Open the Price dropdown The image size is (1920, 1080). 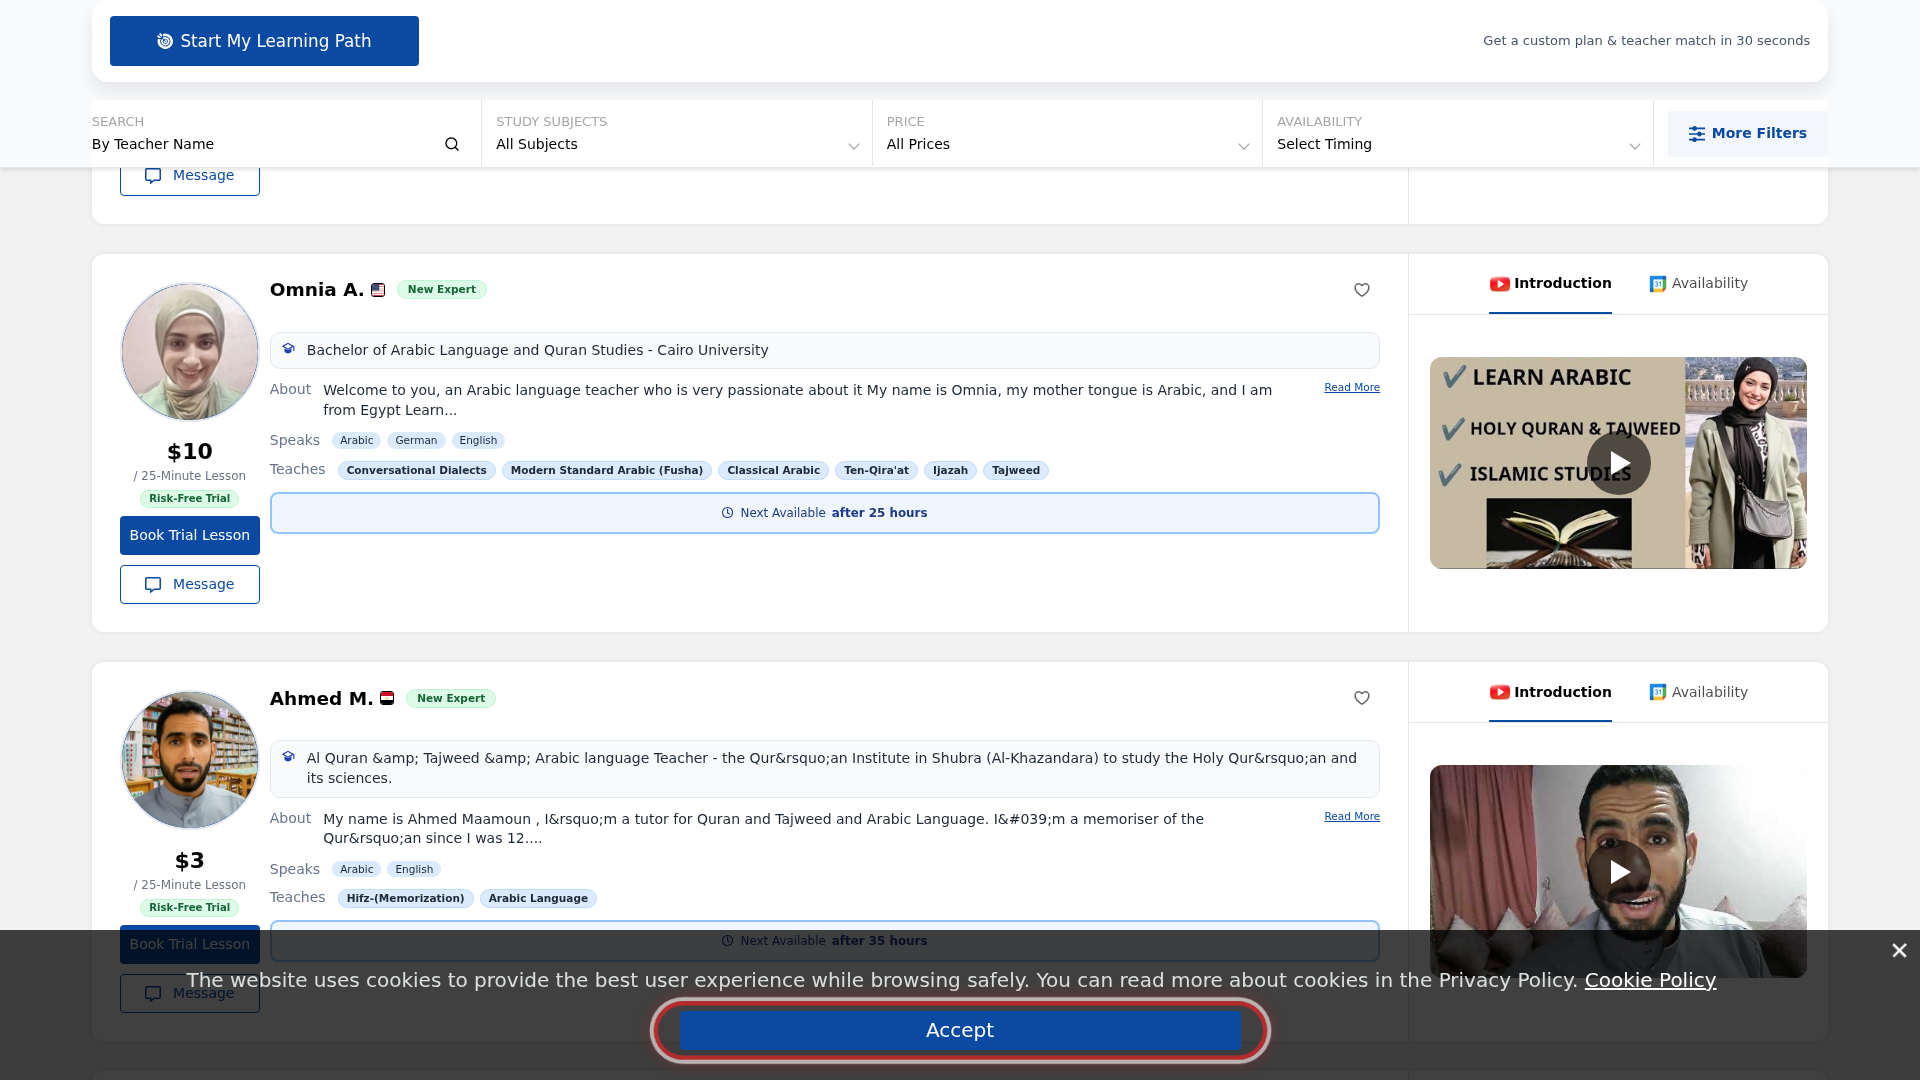tap(1067, 133)
